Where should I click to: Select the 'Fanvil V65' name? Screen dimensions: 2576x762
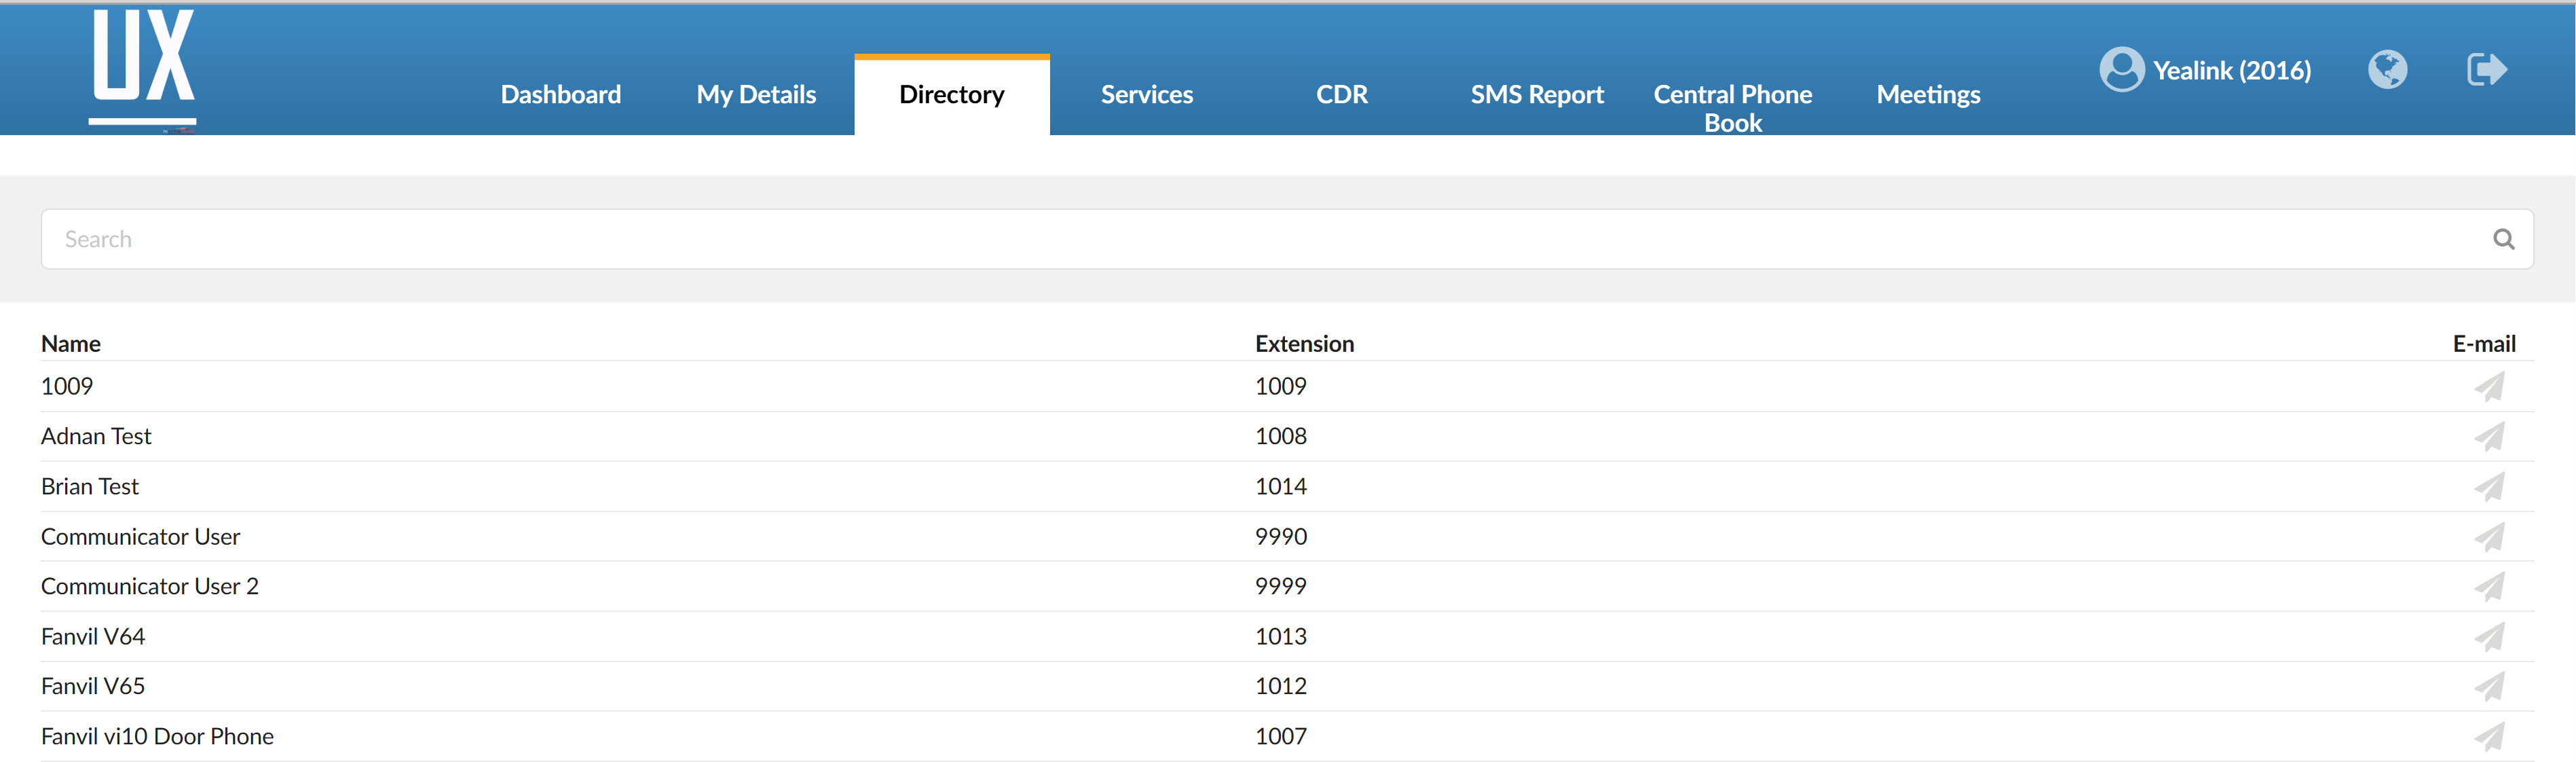pos(93,686)
